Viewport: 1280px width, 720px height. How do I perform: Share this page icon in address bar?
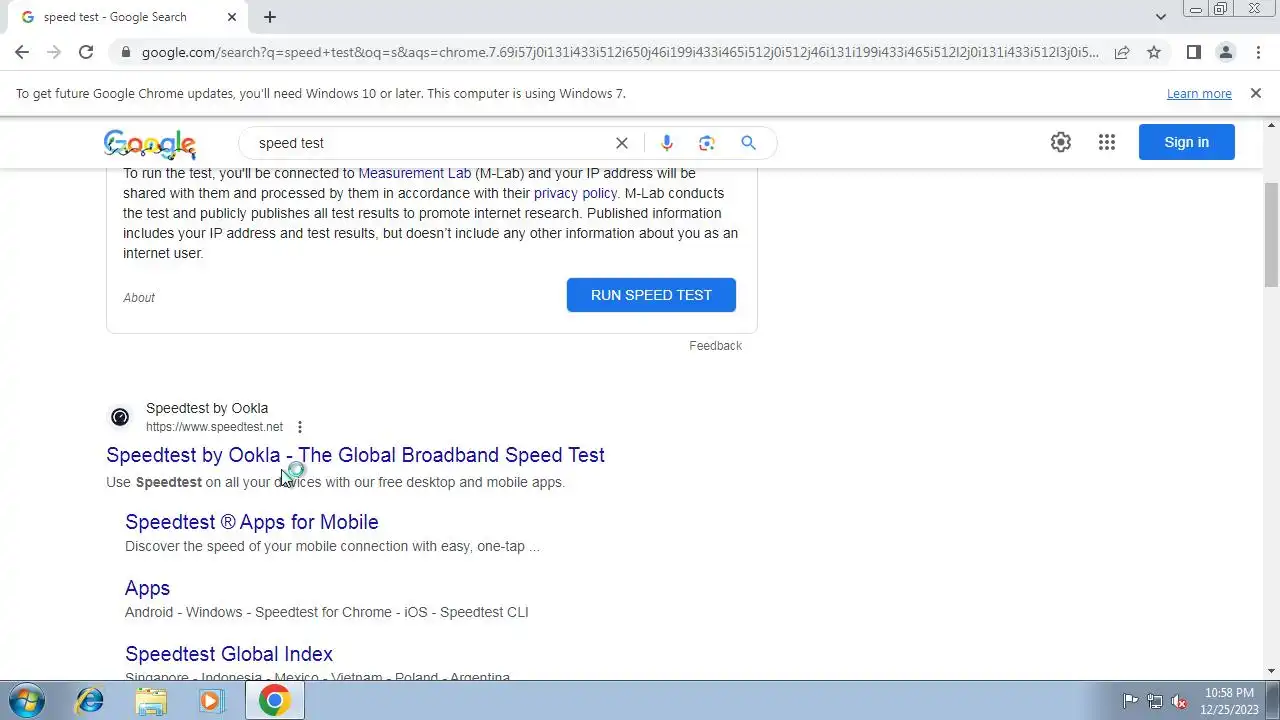pyautogui.click(x=1122, y=52)
